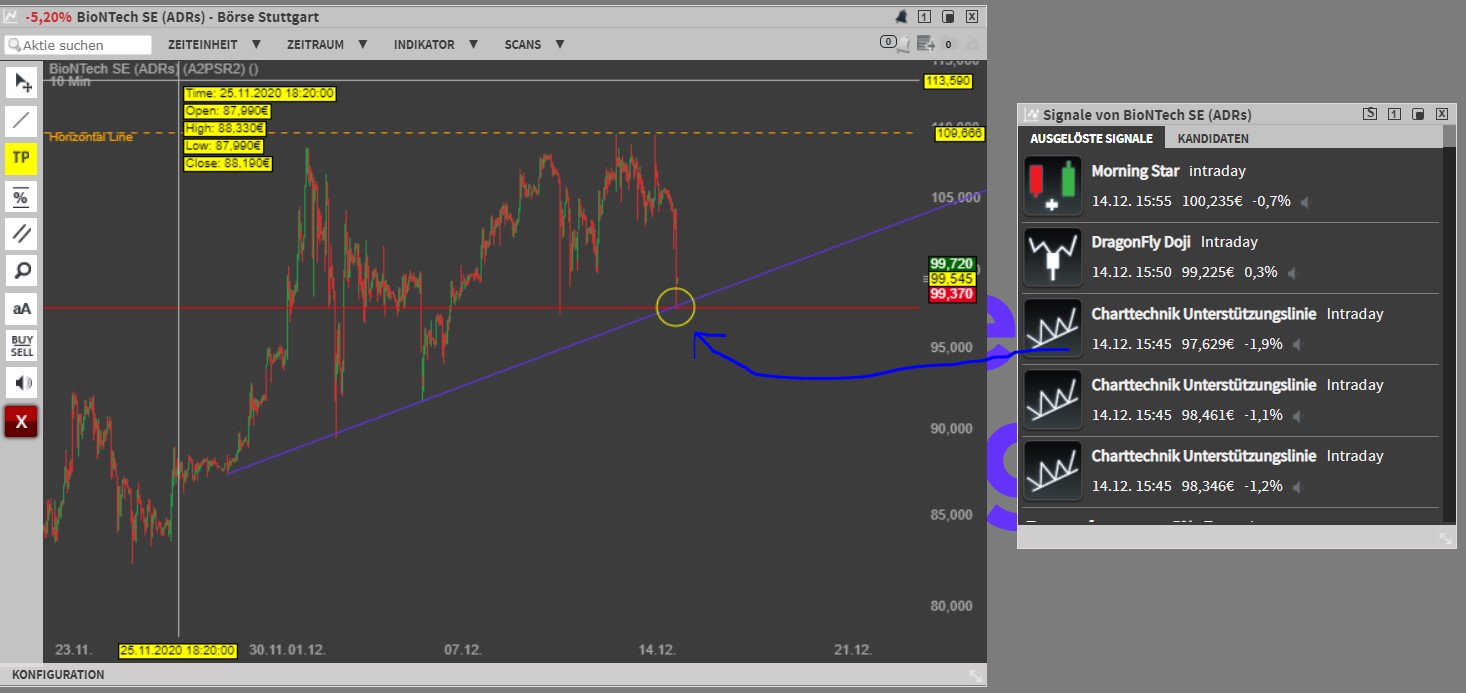The height and width of the screenshot is (693, 1466).
Task: Click the detach window icon on chart title bar
Action: pos(948,17)
